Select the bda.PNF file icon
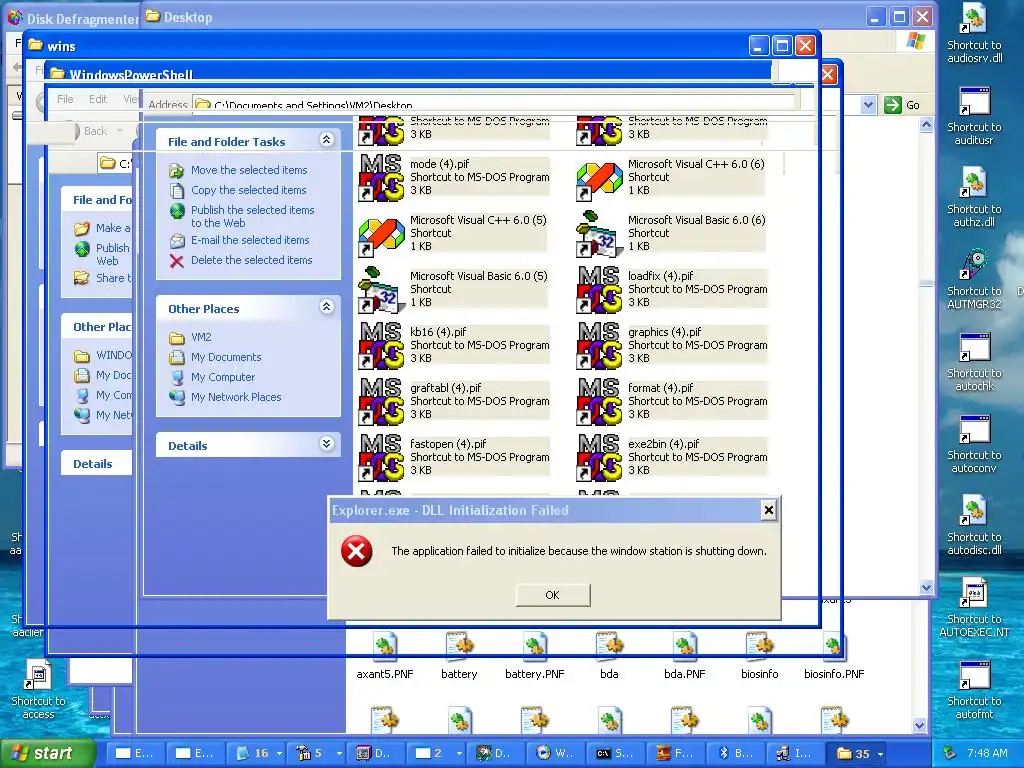 (684, 647)
